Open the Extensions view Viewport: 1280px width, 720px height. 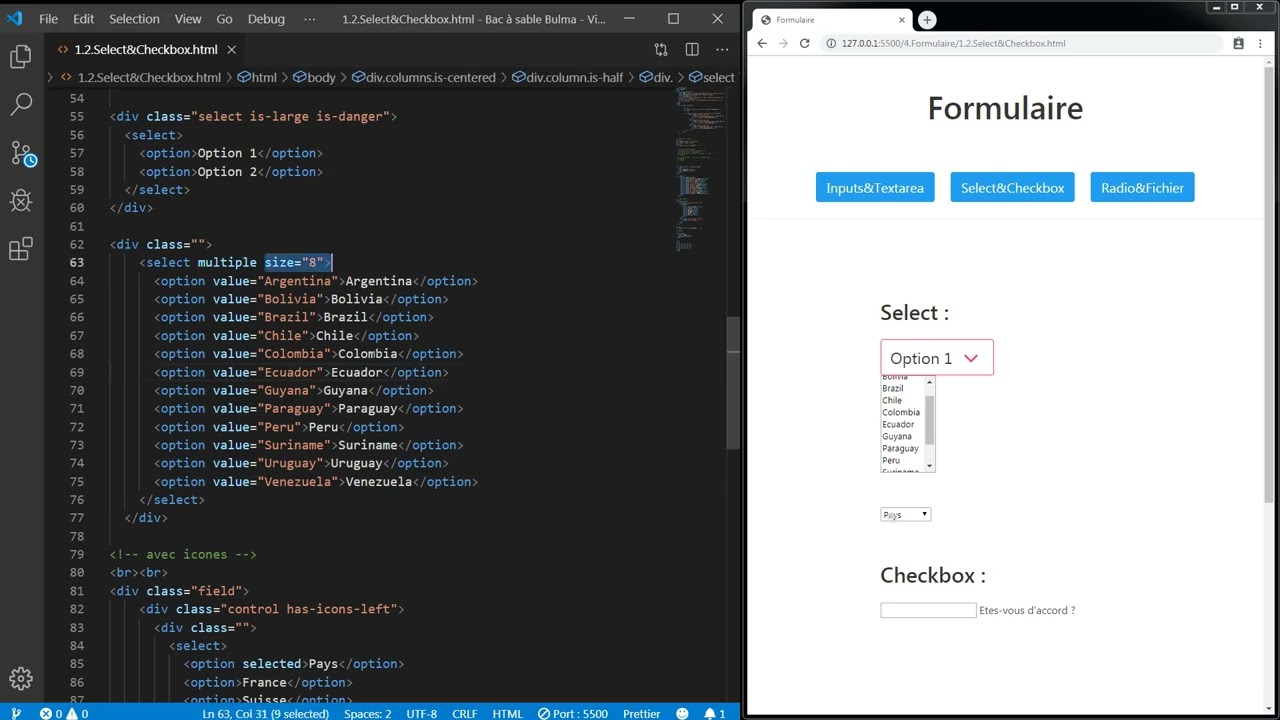(x=21, y=249)
